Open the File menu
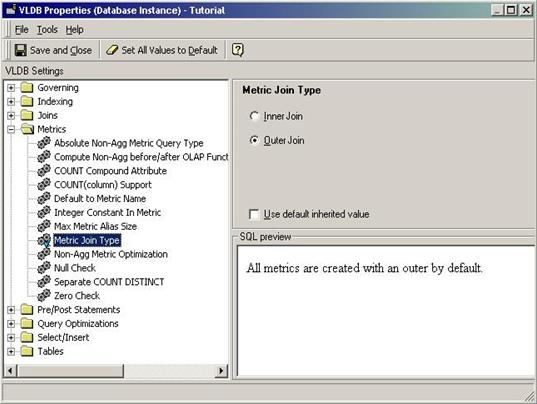 (22, 30)
